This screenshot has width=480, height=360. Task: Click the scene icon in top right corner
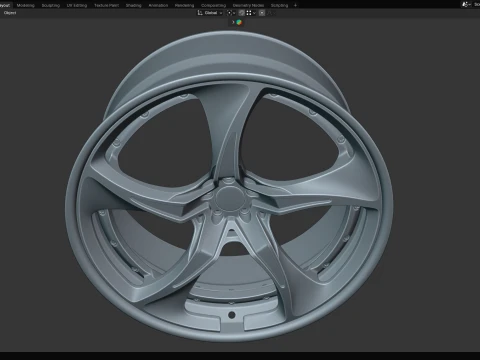pos(465,5)
